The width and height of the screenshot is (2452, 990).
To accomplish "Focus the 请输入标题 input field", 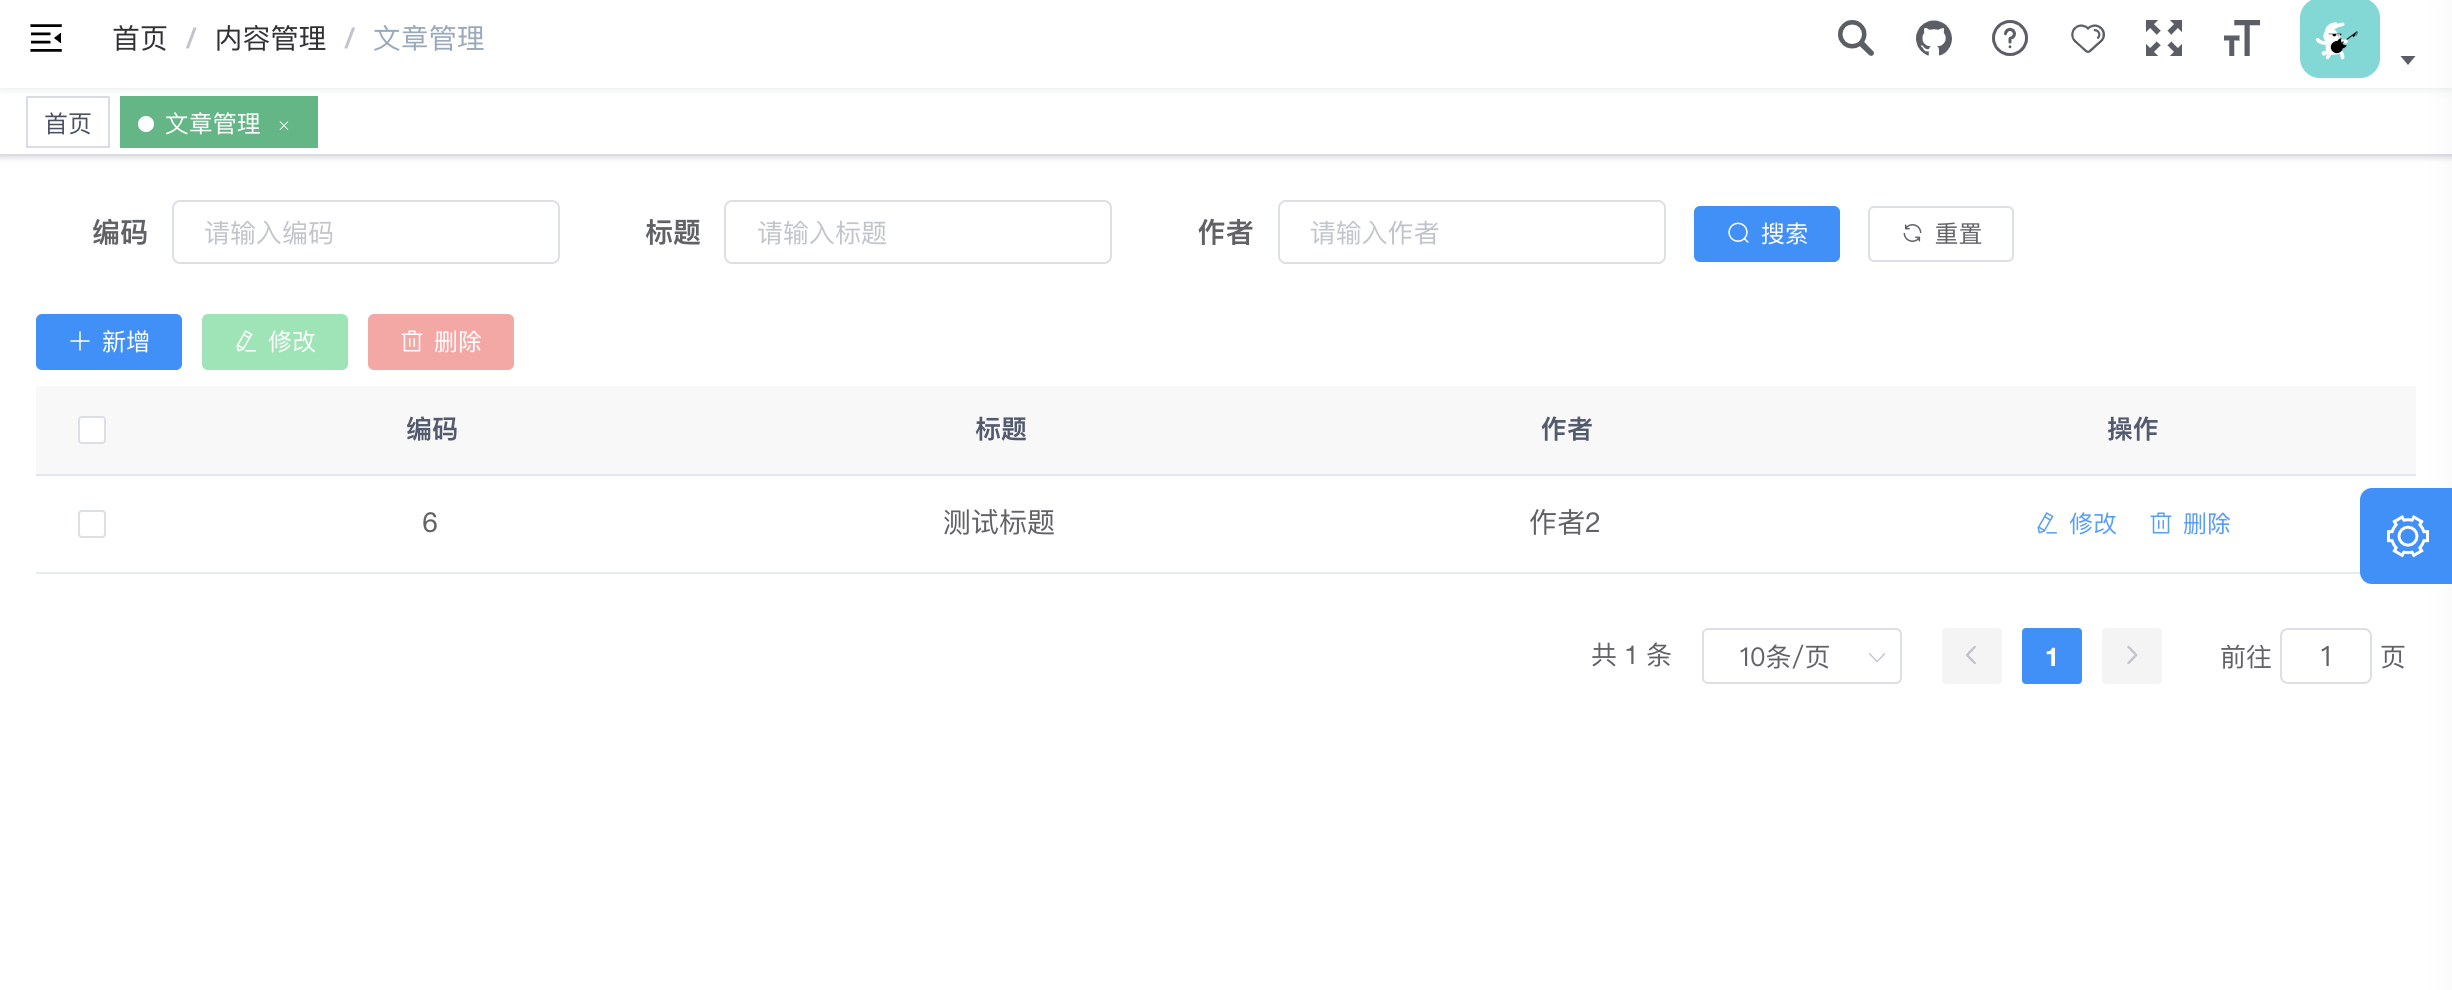I will pos(917,232).
